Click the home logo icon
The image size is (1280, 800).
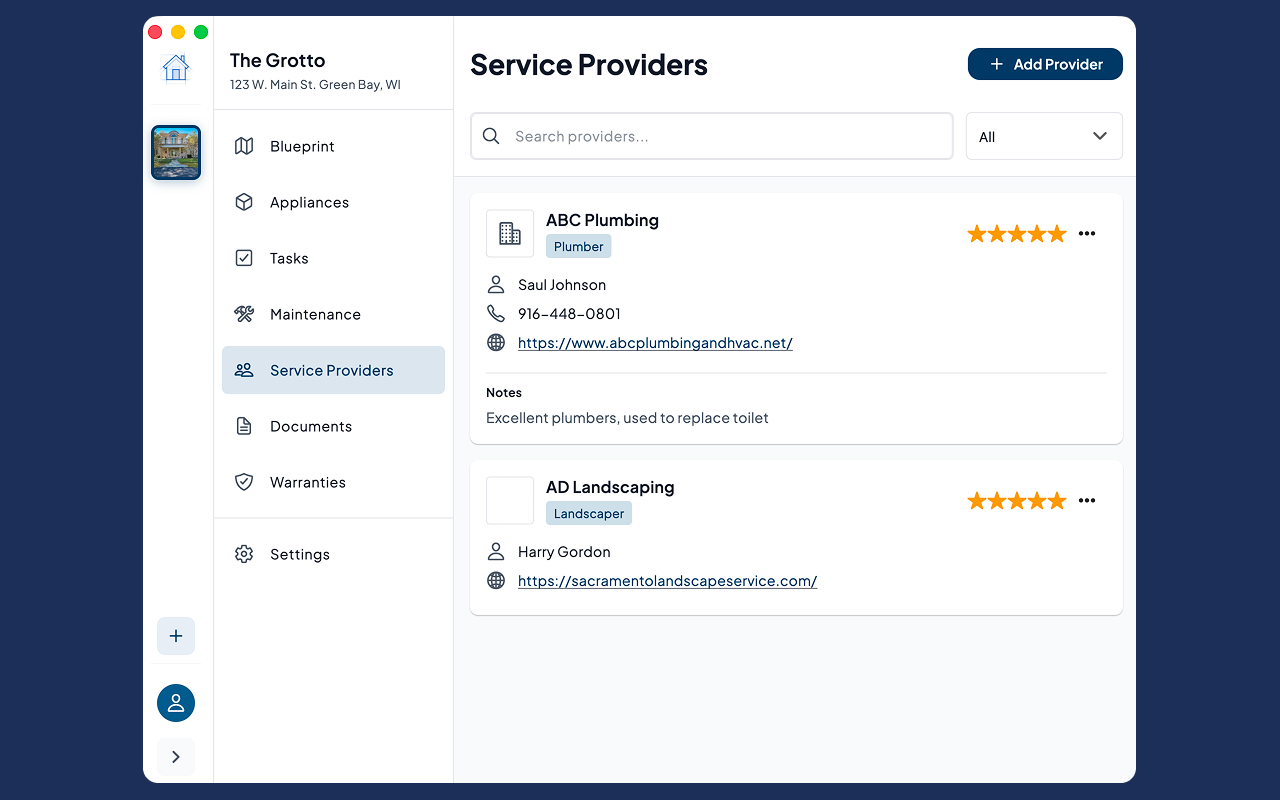point(176,68)
